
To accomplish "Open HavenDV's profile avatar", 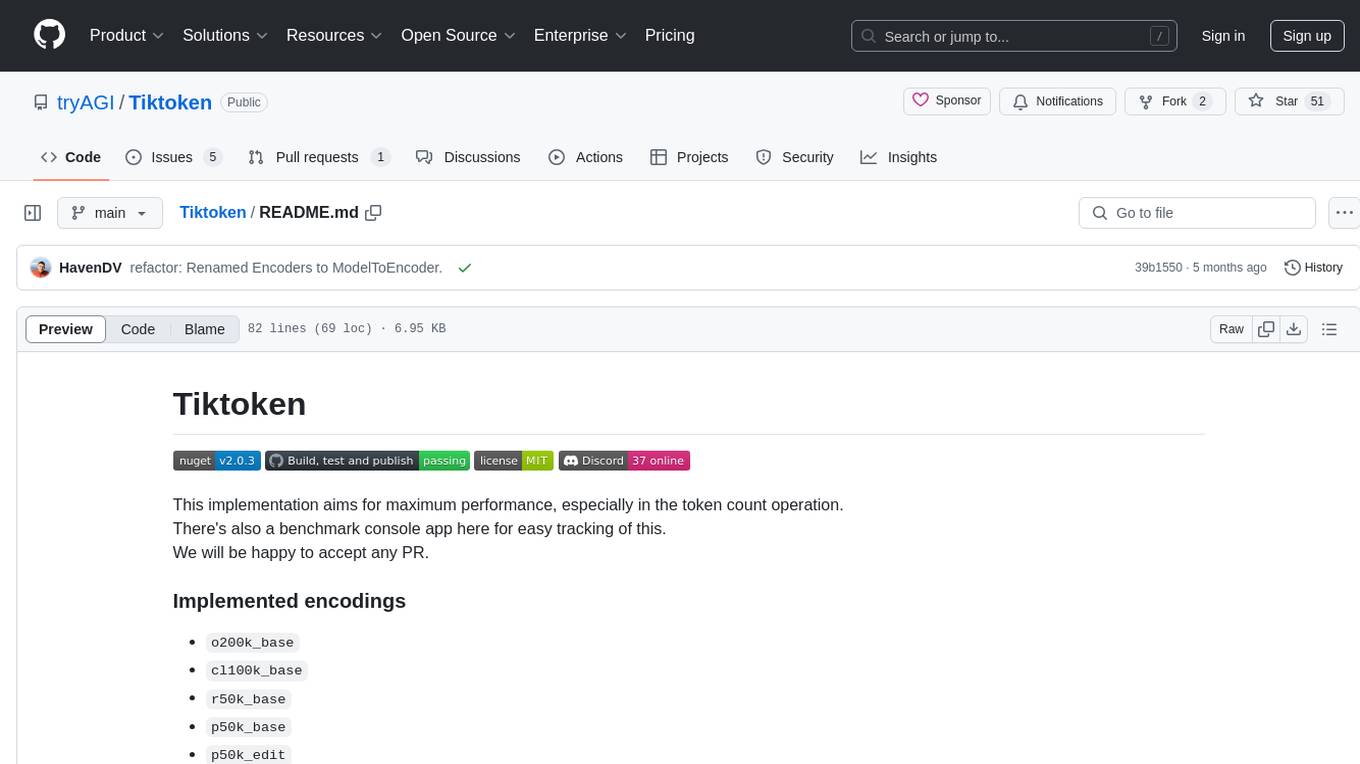I will pyautogui.click(x=41, y=267).
